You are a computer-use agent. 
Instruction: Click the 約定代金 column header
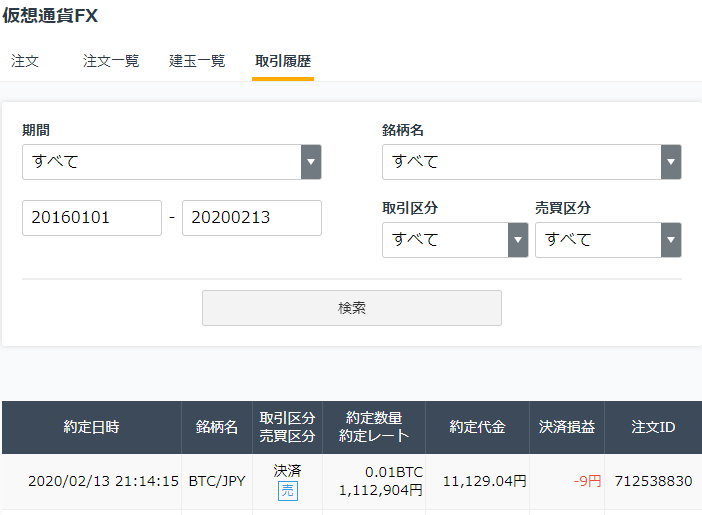click(477, 427)
